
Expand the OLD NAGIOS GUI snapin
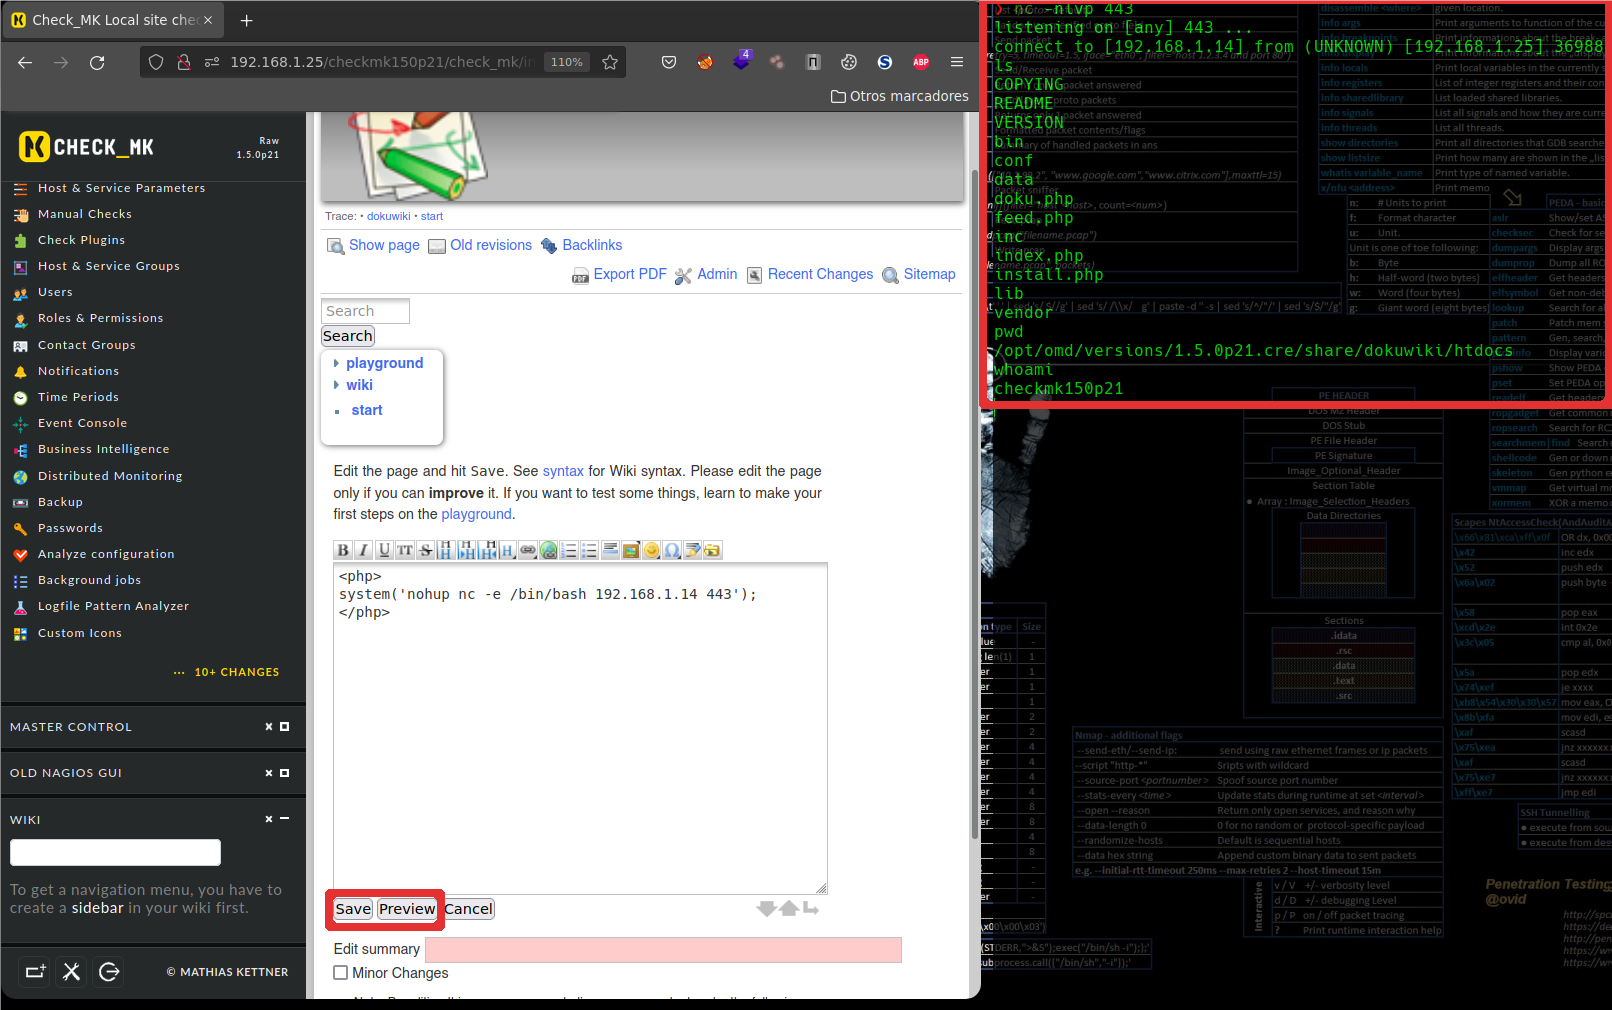284,773
